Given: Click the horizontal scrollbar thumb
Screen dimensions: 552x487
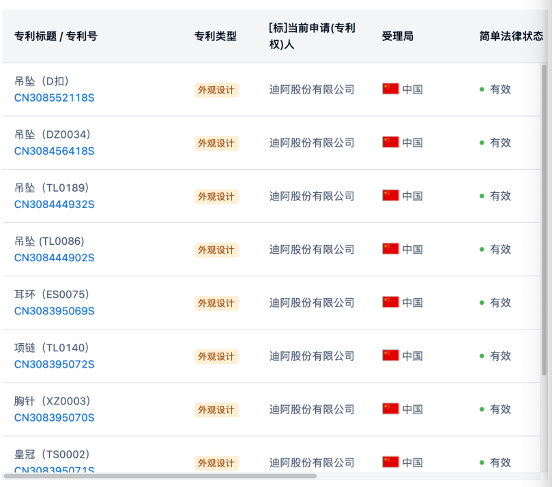Looking at the screenshot, I should [160, 476].
